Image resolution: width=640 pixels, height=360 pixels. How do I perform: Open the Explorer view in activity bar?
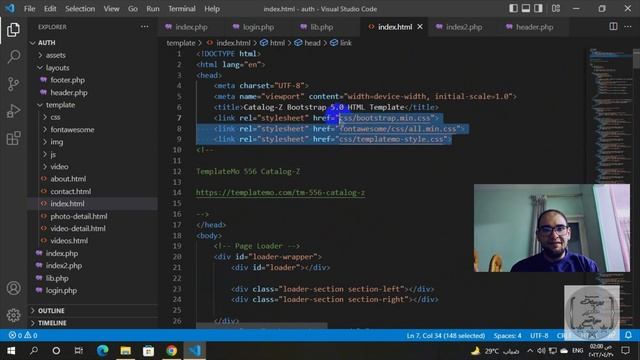[13, 30]
